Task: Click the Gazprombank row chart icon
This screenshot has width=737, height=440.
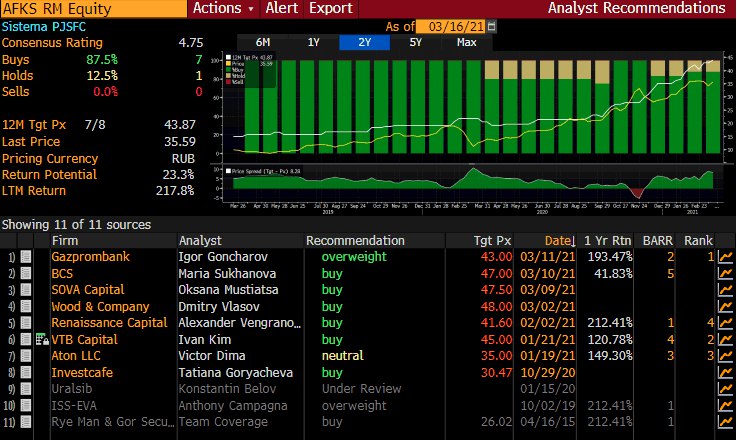Action: tap(725, 257)
